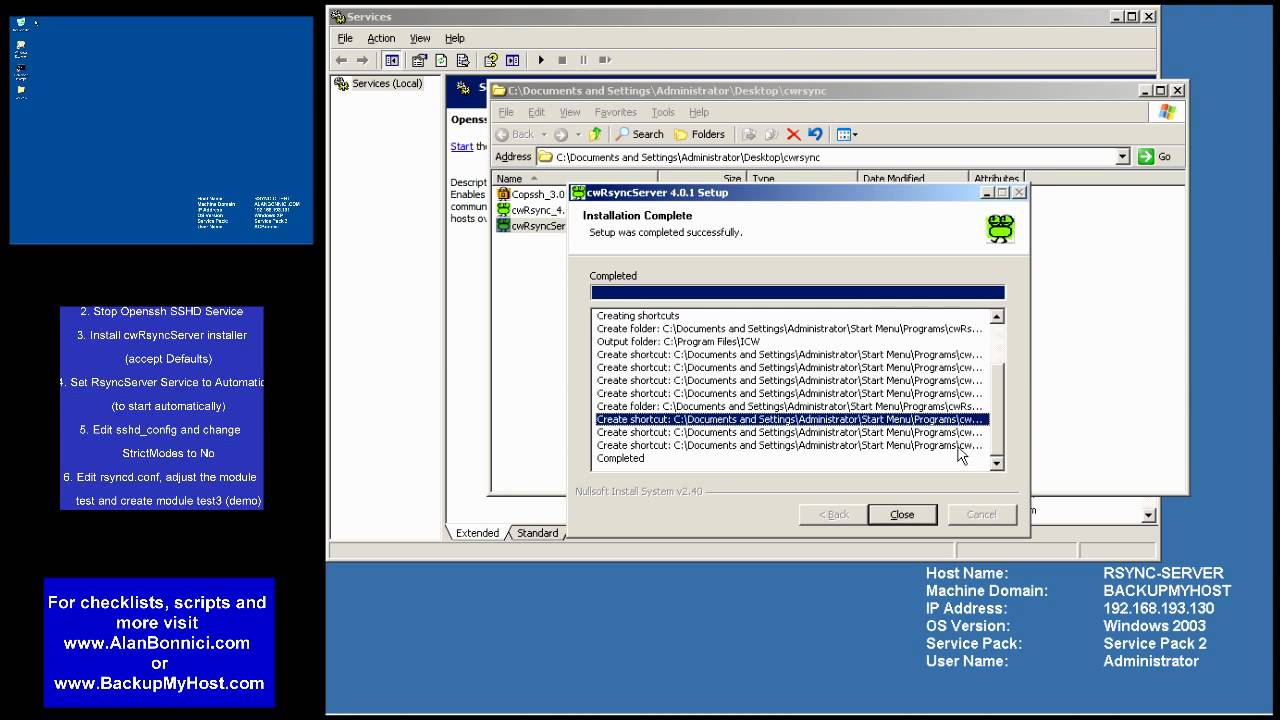Click Up folder icon in Explorer
Image resolution: width=1280 pixels, height=720 pixels.
(x=595, y=134)
